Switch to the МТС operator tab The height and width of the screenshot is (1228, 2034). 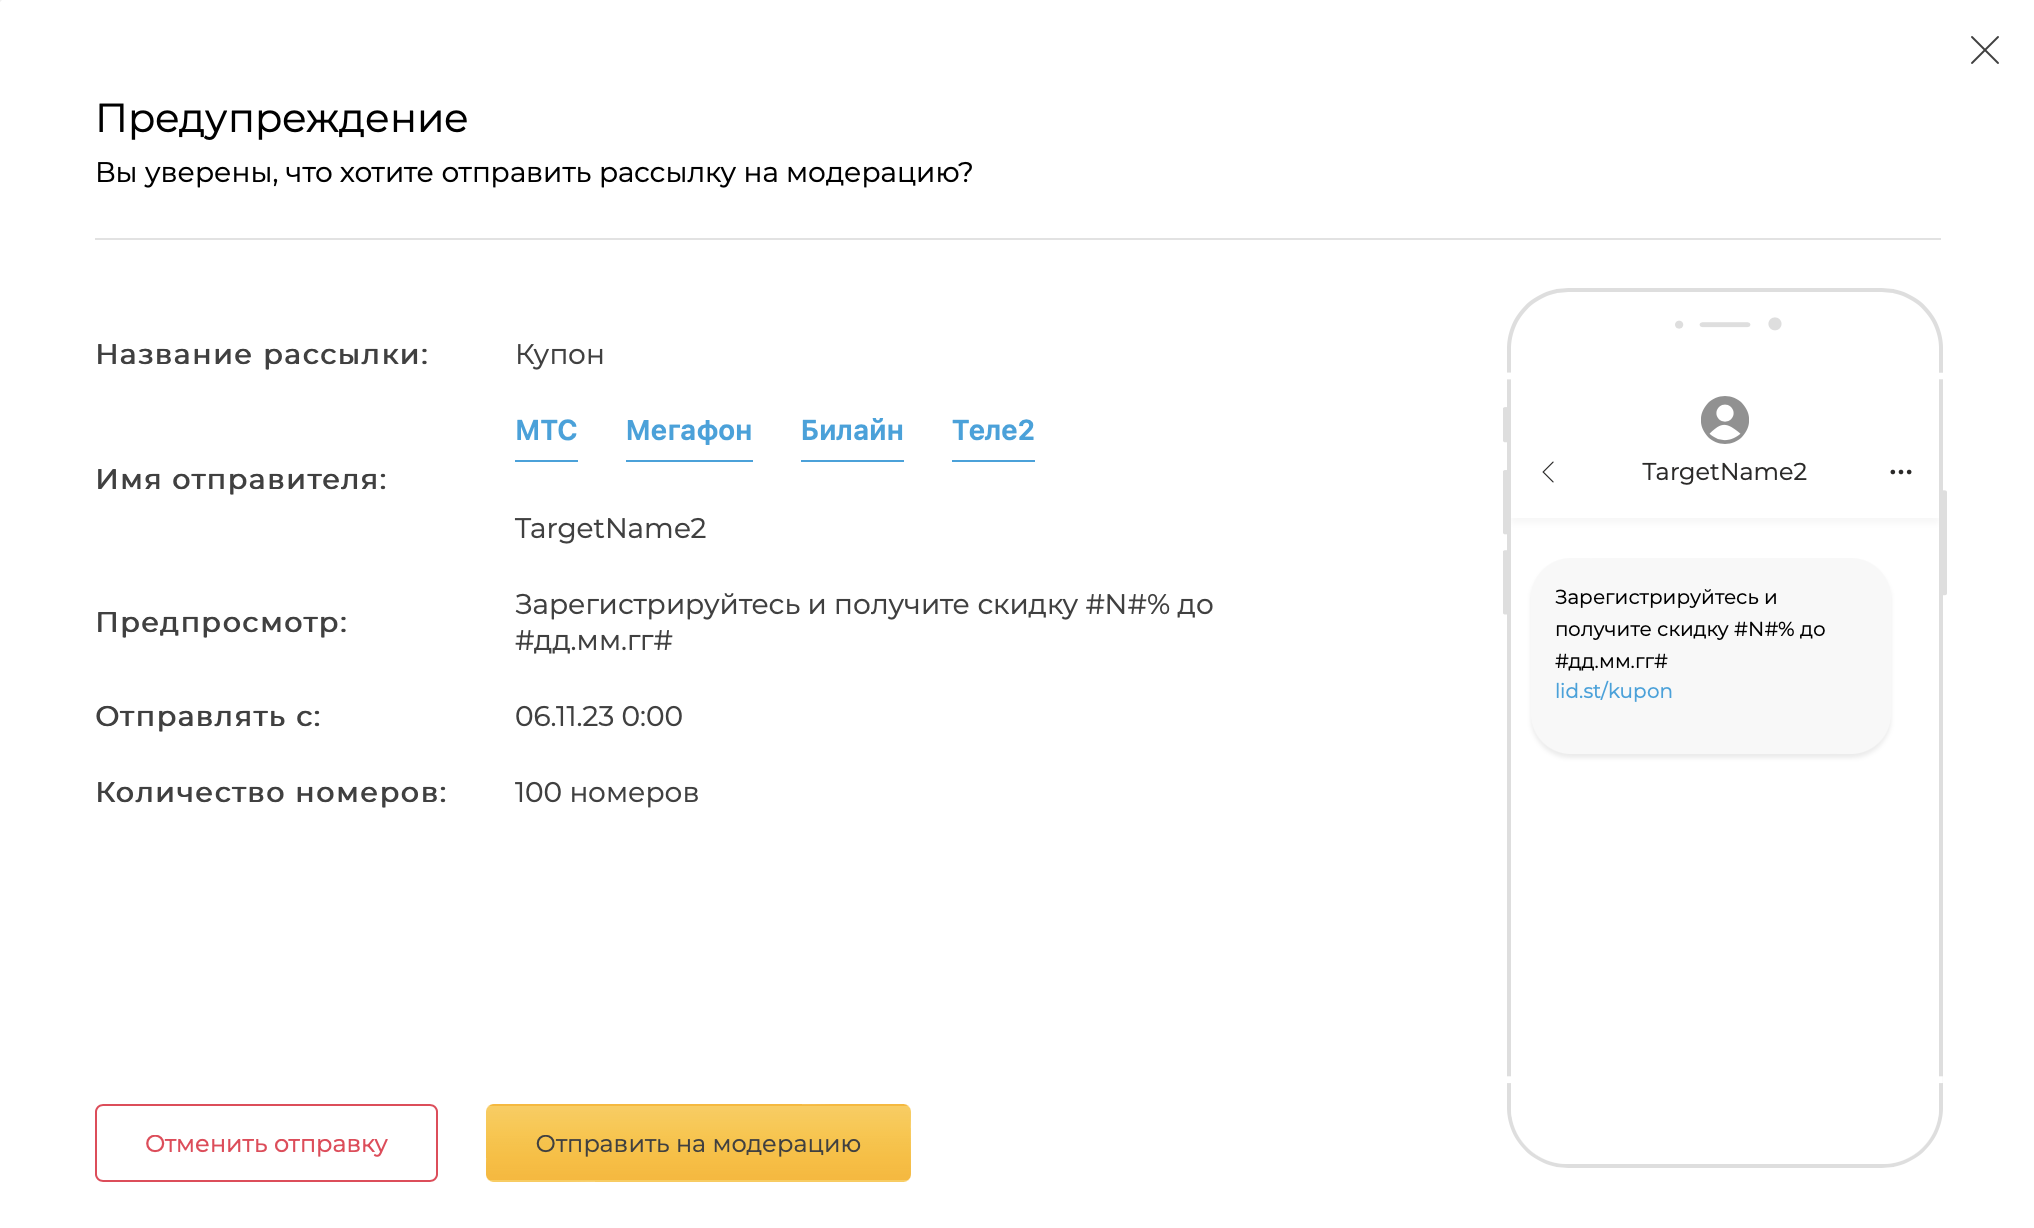(x=546, y=430)
